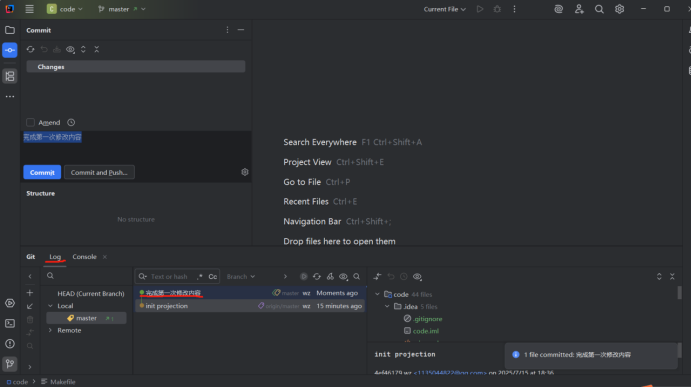Screen dimensions: 691x387
Task: Refresh the Git log
Action: [317, 276]
